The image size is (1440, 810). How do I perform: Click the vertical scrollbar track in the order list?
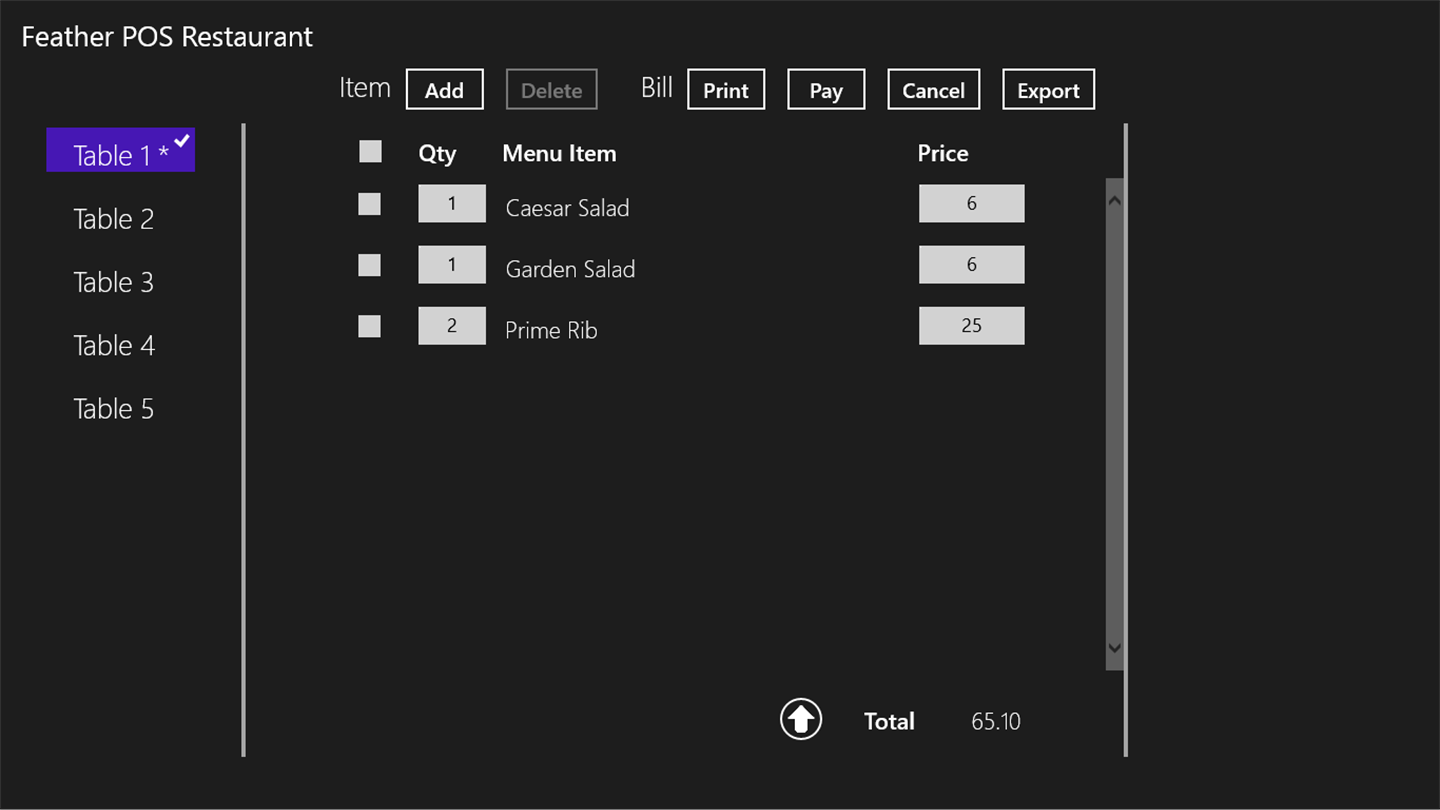tap(1114, 420)
